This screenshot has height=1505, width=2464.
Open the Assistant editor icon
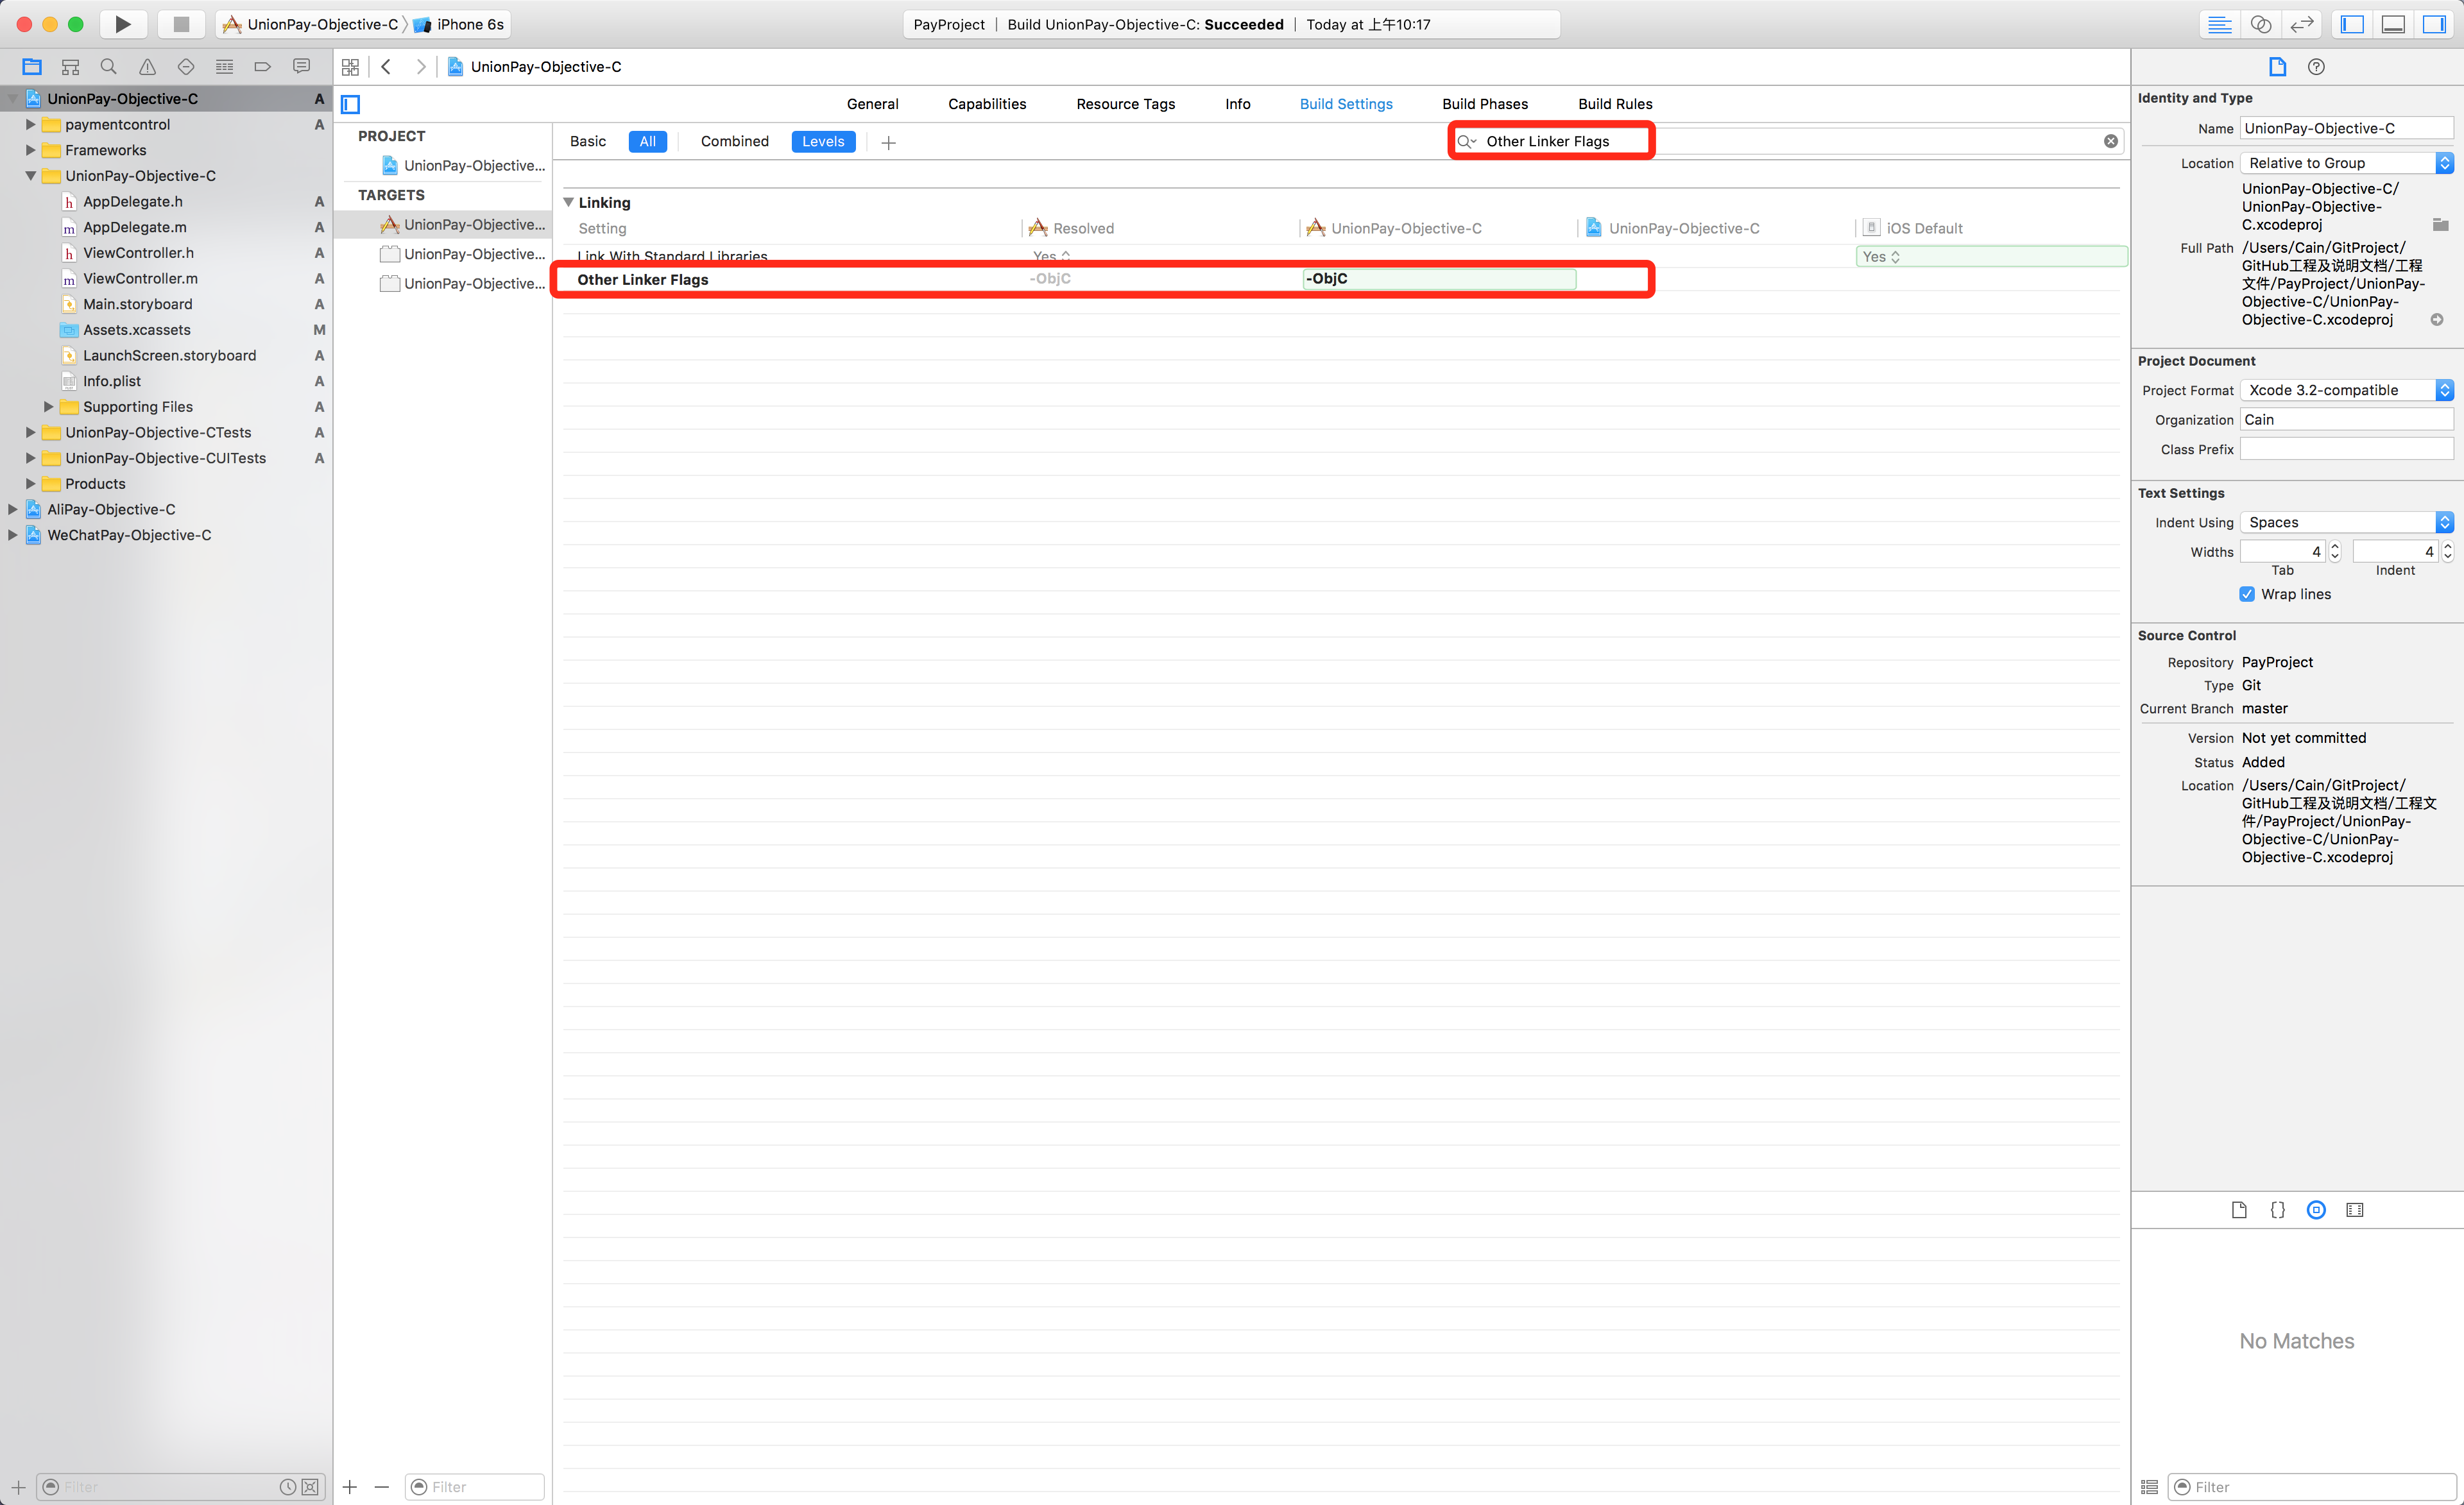(2260, 24)
